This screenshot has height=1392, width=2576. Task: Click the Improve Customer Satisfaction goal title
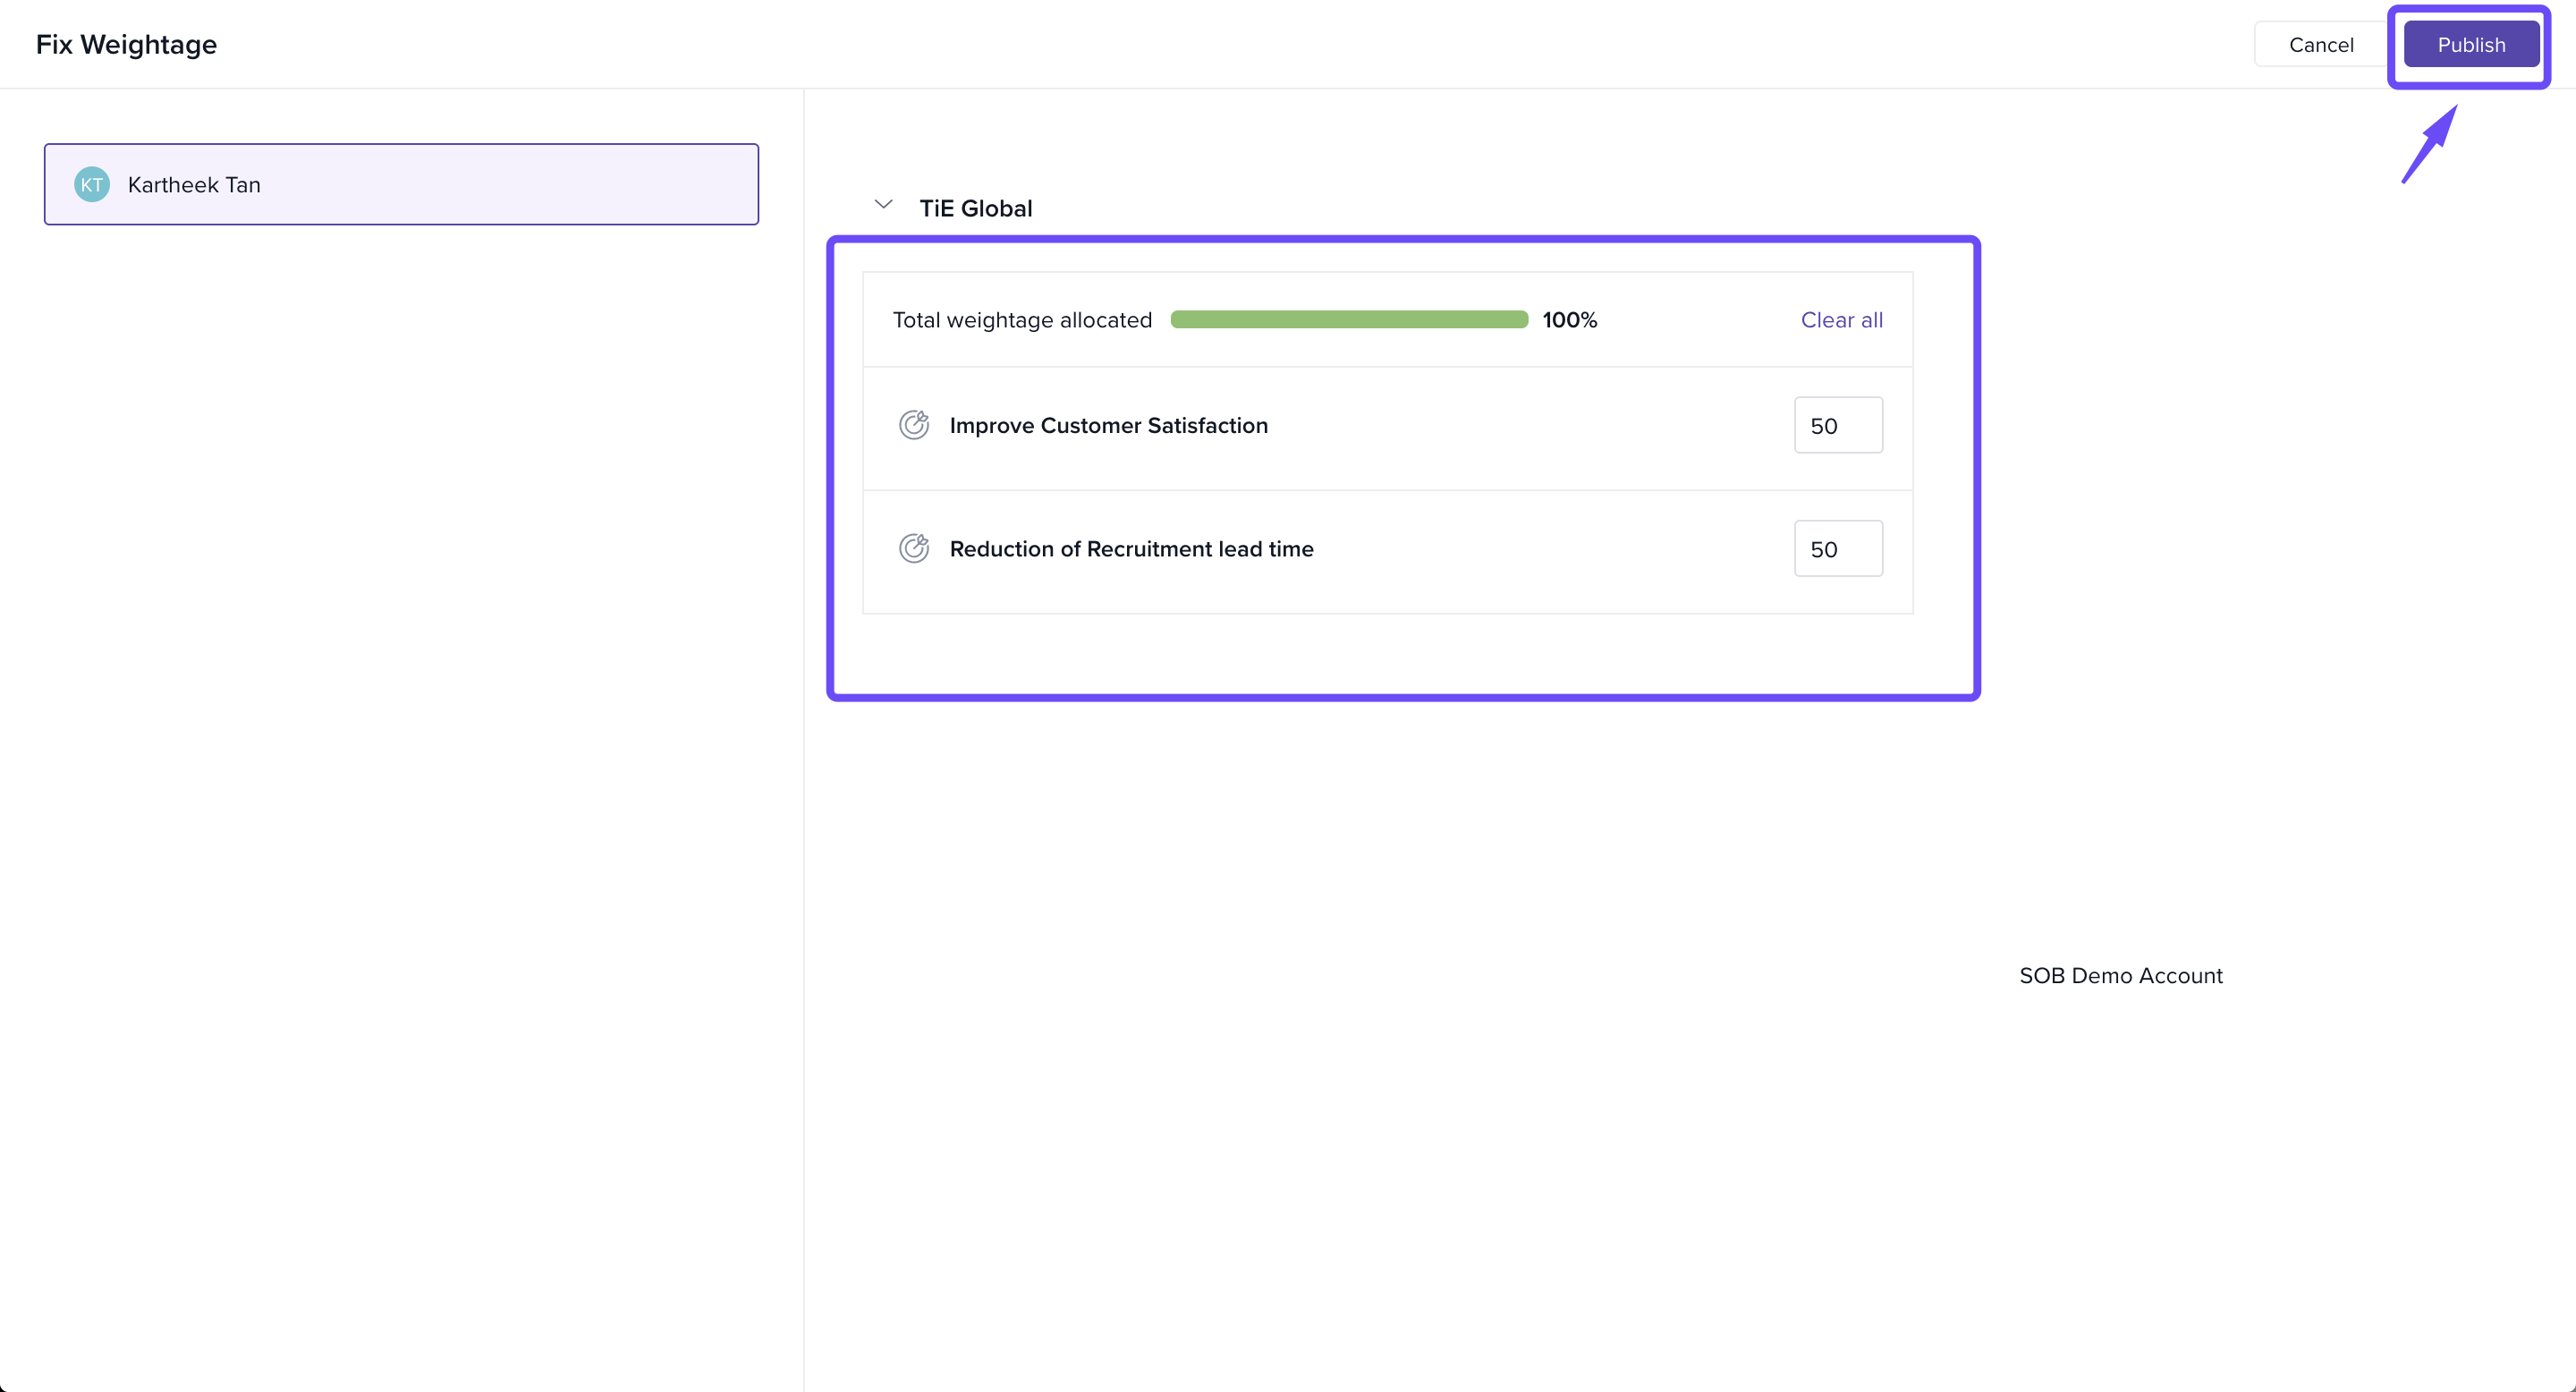[x=1108, y=425]
